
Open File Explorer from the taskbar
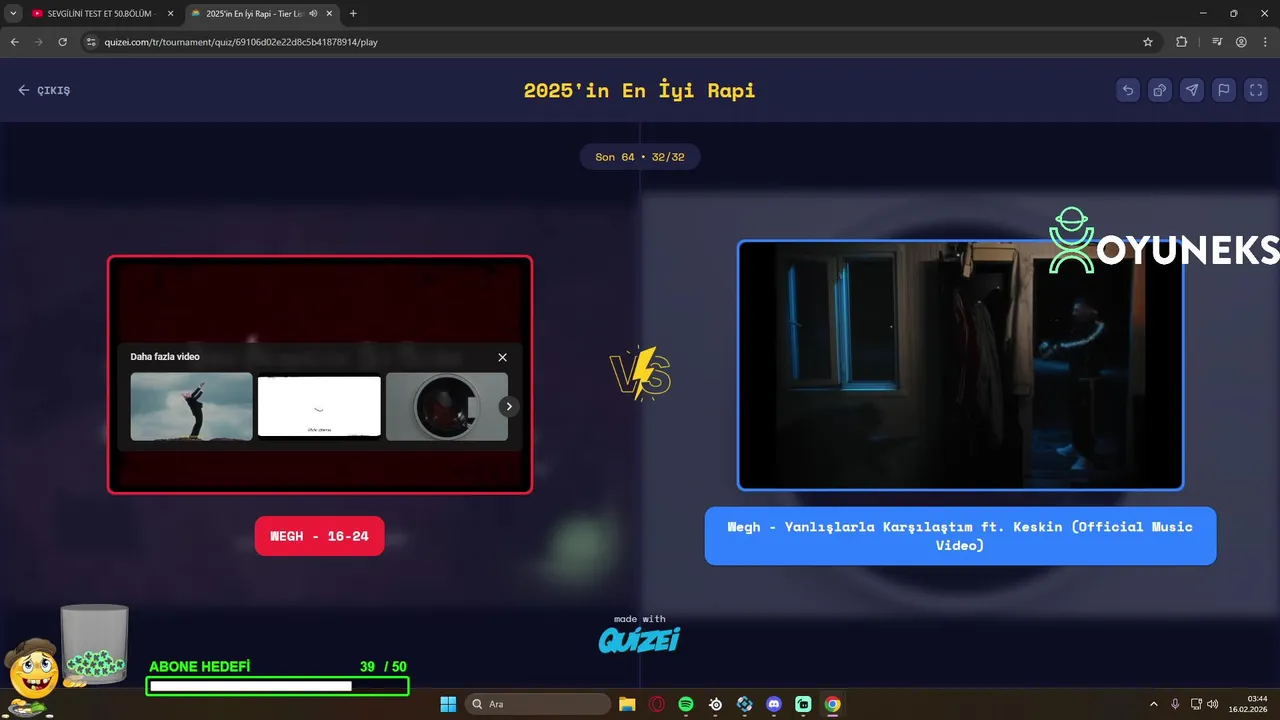click(x=627, y=704)
